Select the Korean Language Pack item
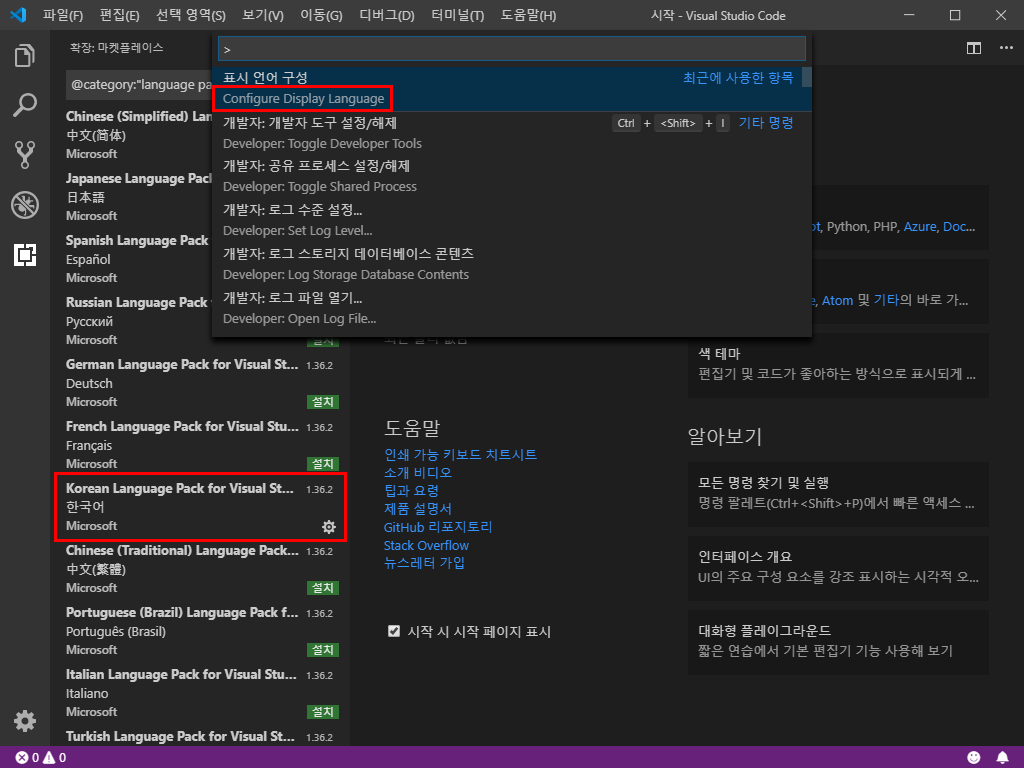 point(200,507)
